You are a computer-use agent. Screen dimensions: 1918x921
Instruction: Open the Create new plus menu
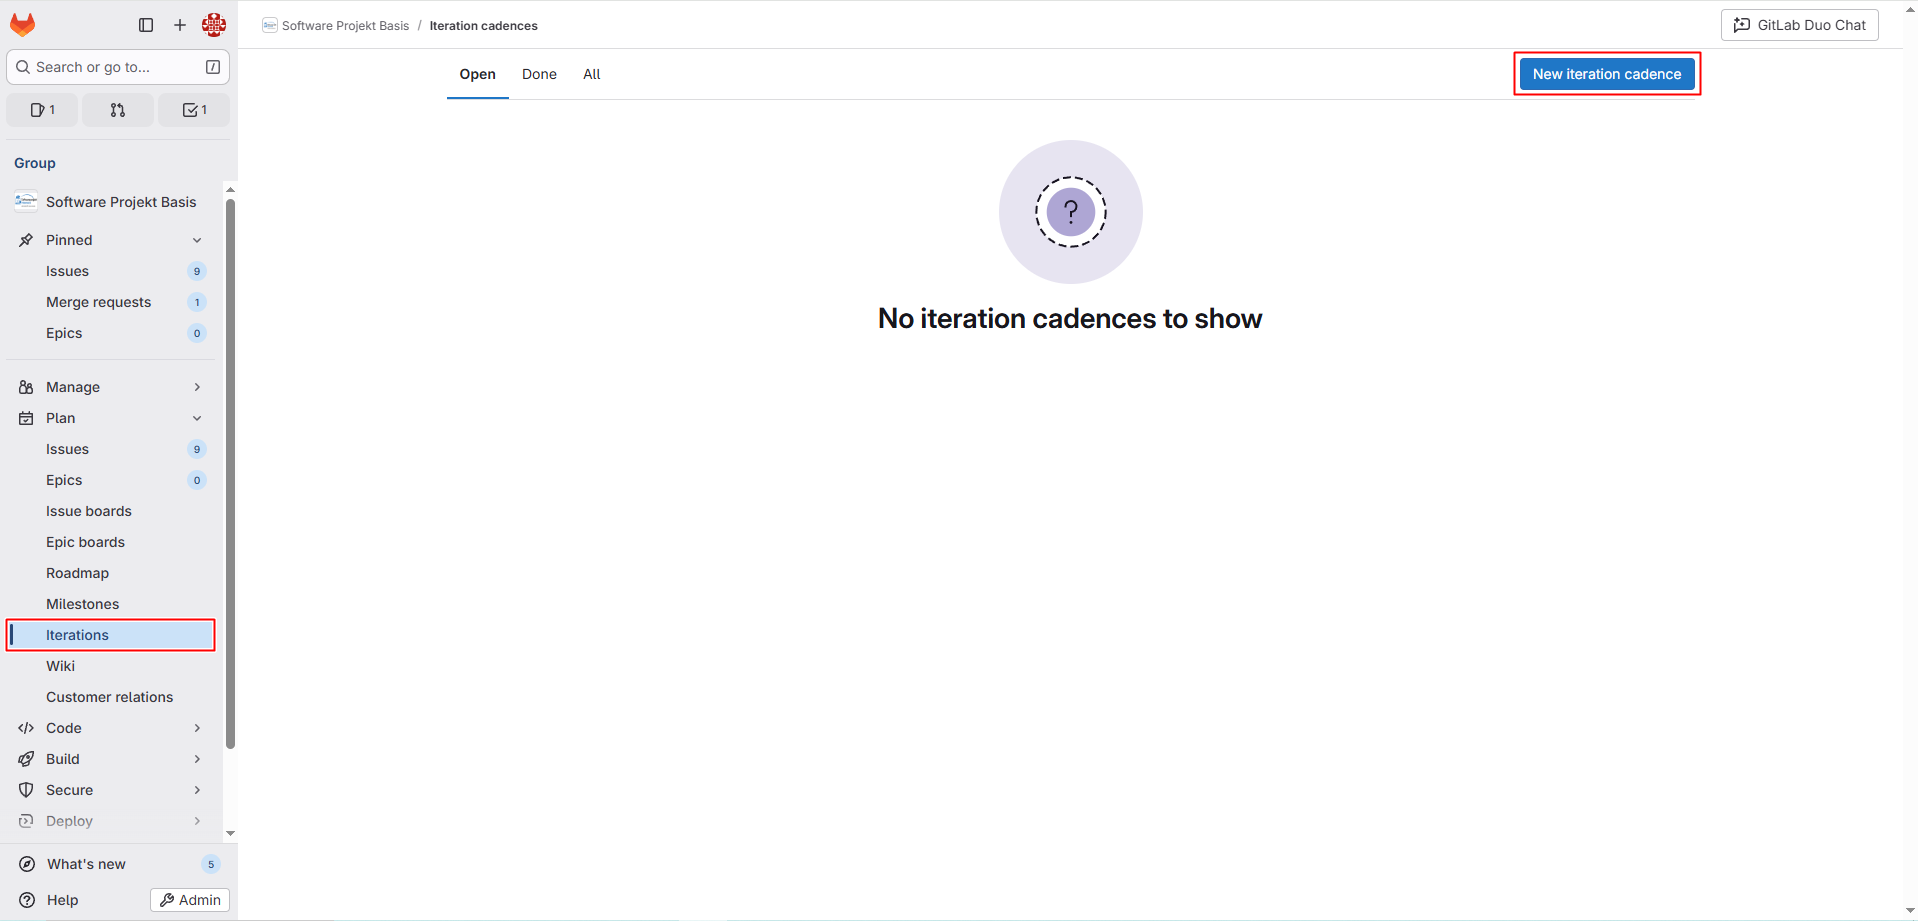pos(180,25)
